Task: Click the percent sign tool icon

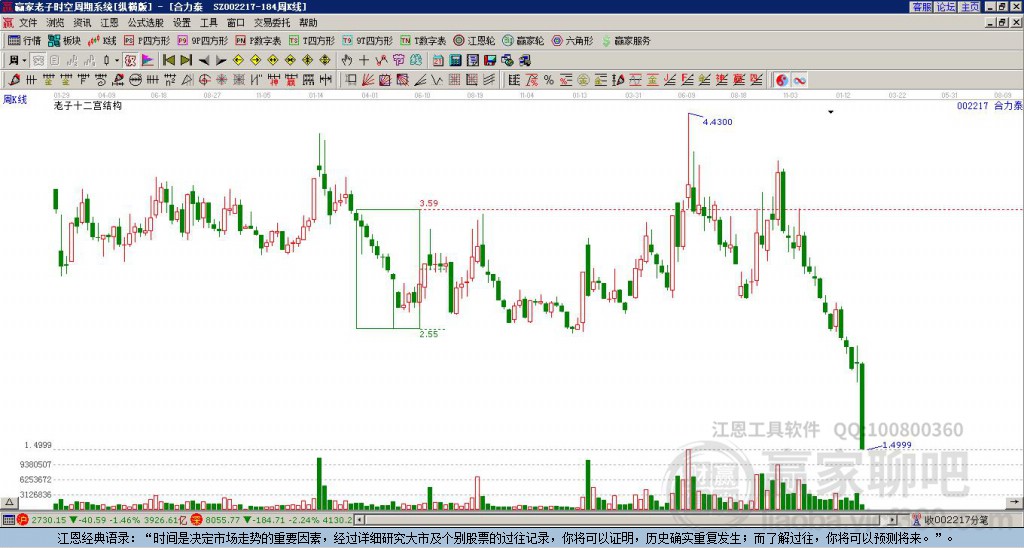Action: click(549, 80)
